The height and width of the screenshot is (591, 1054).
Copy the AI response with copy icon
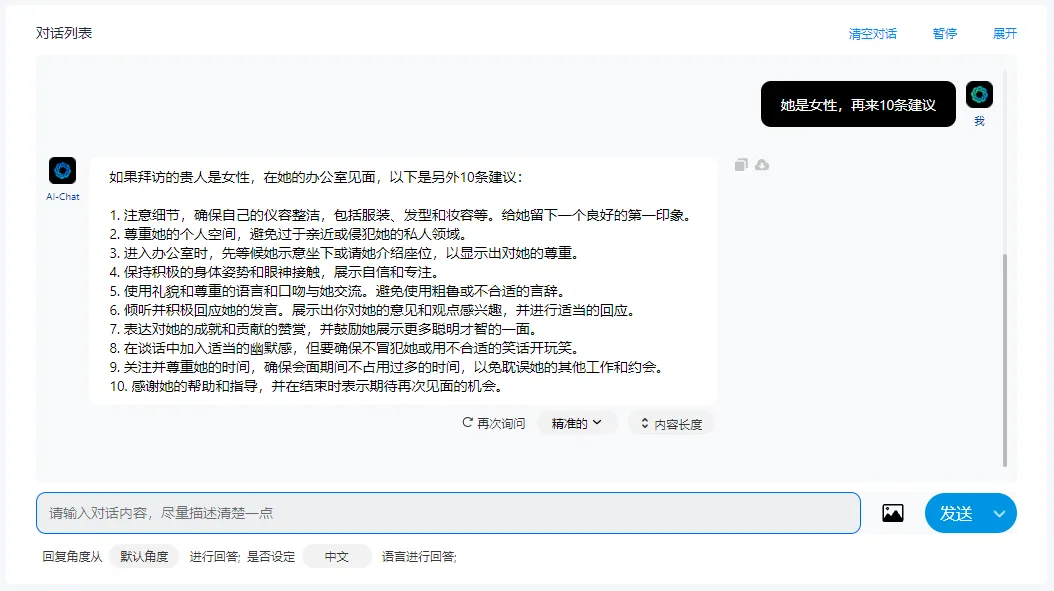point(741,165)
